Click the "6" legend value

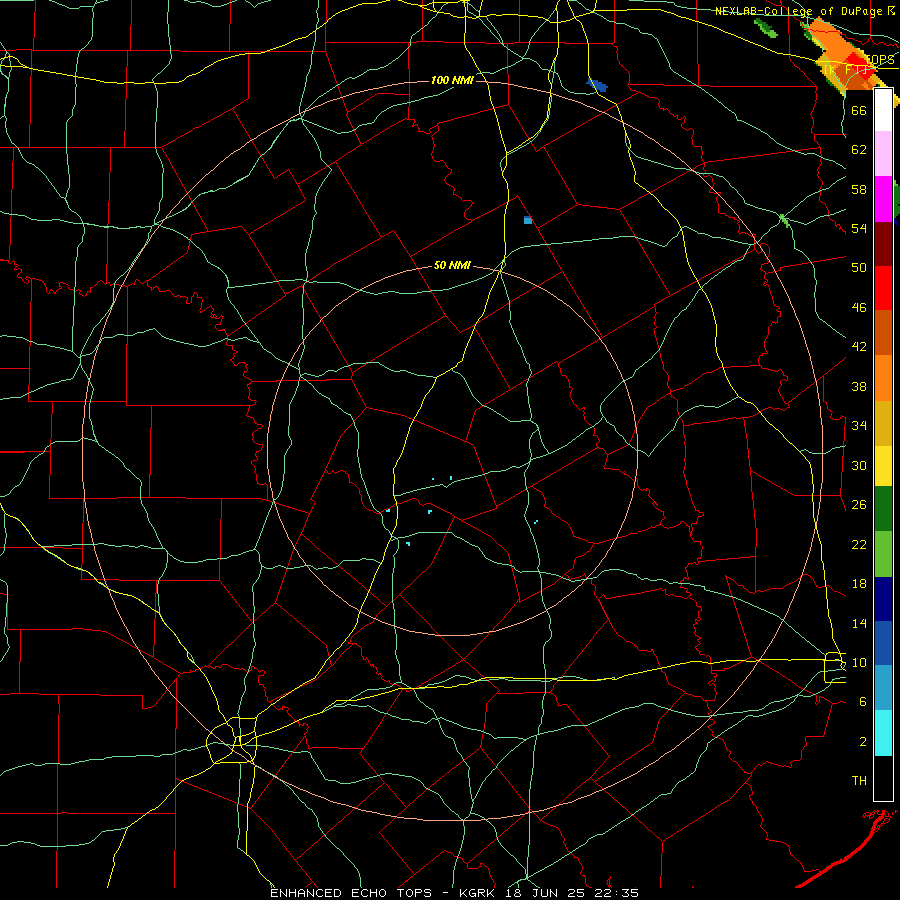(x=863, y=702)
